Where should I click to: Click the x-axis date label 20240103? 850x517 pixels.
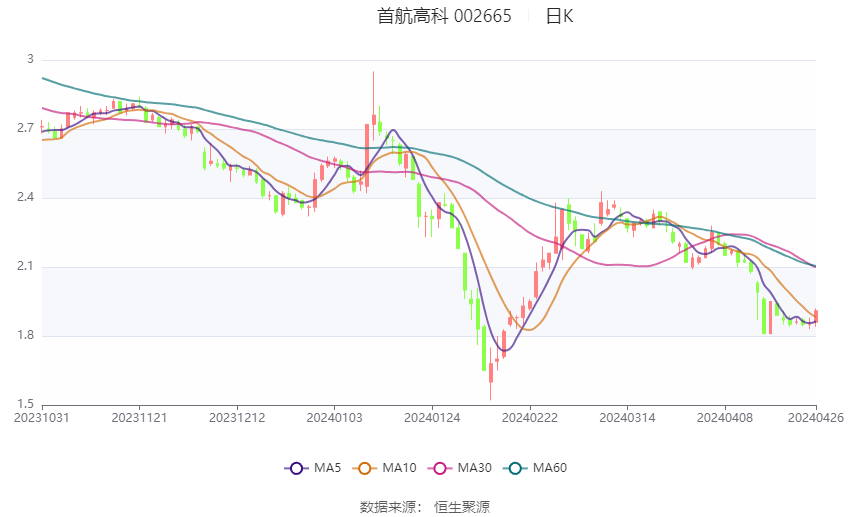coord(334,418)
